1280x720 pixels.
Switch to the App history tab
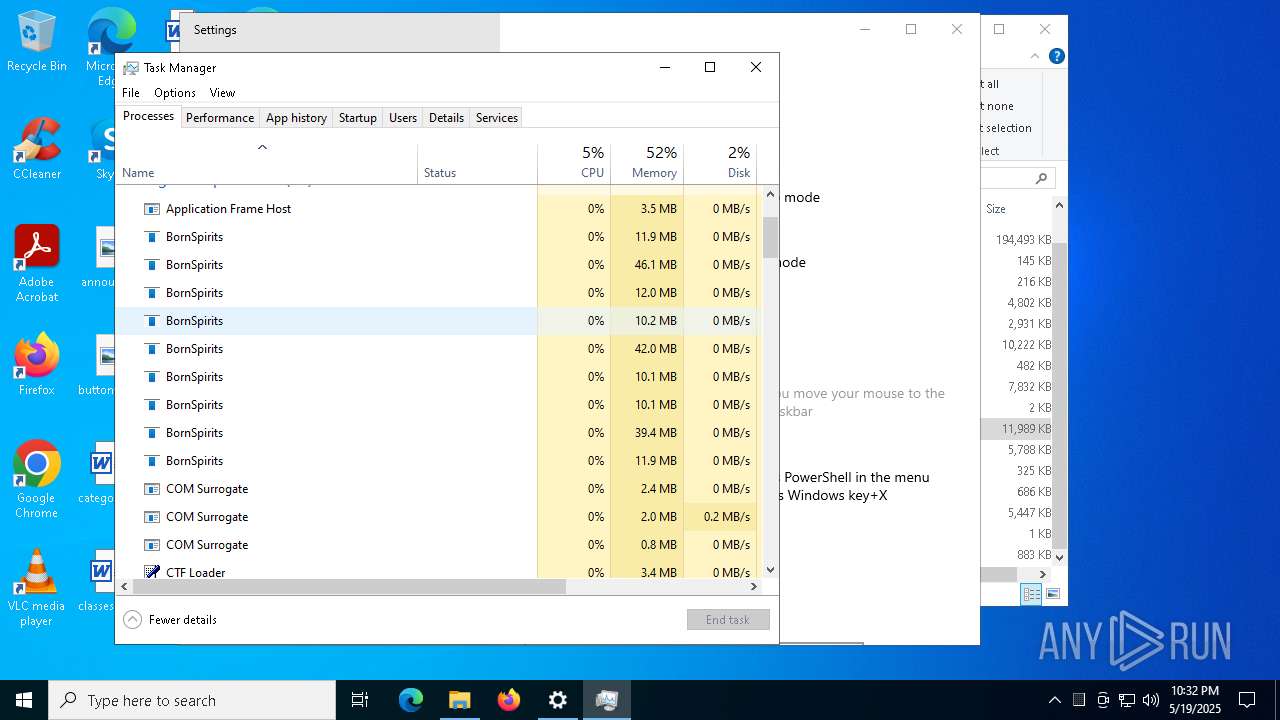(x=296, y=118)
